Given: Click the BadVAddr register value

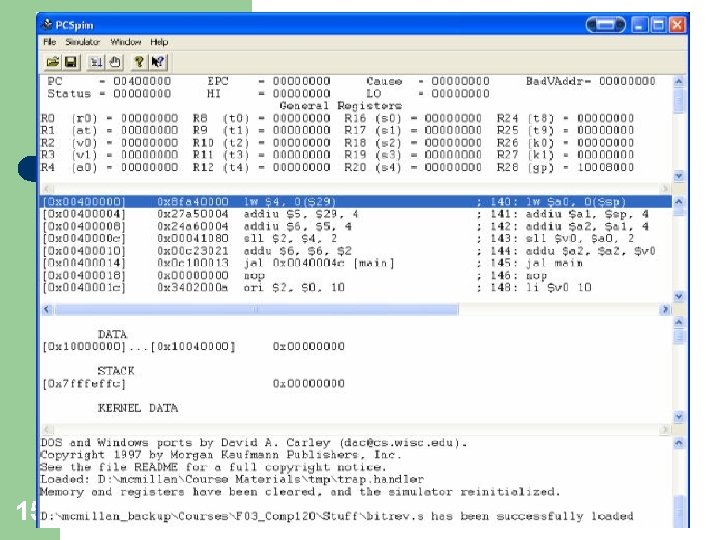Looking at the screenshot, I should 627,81.
